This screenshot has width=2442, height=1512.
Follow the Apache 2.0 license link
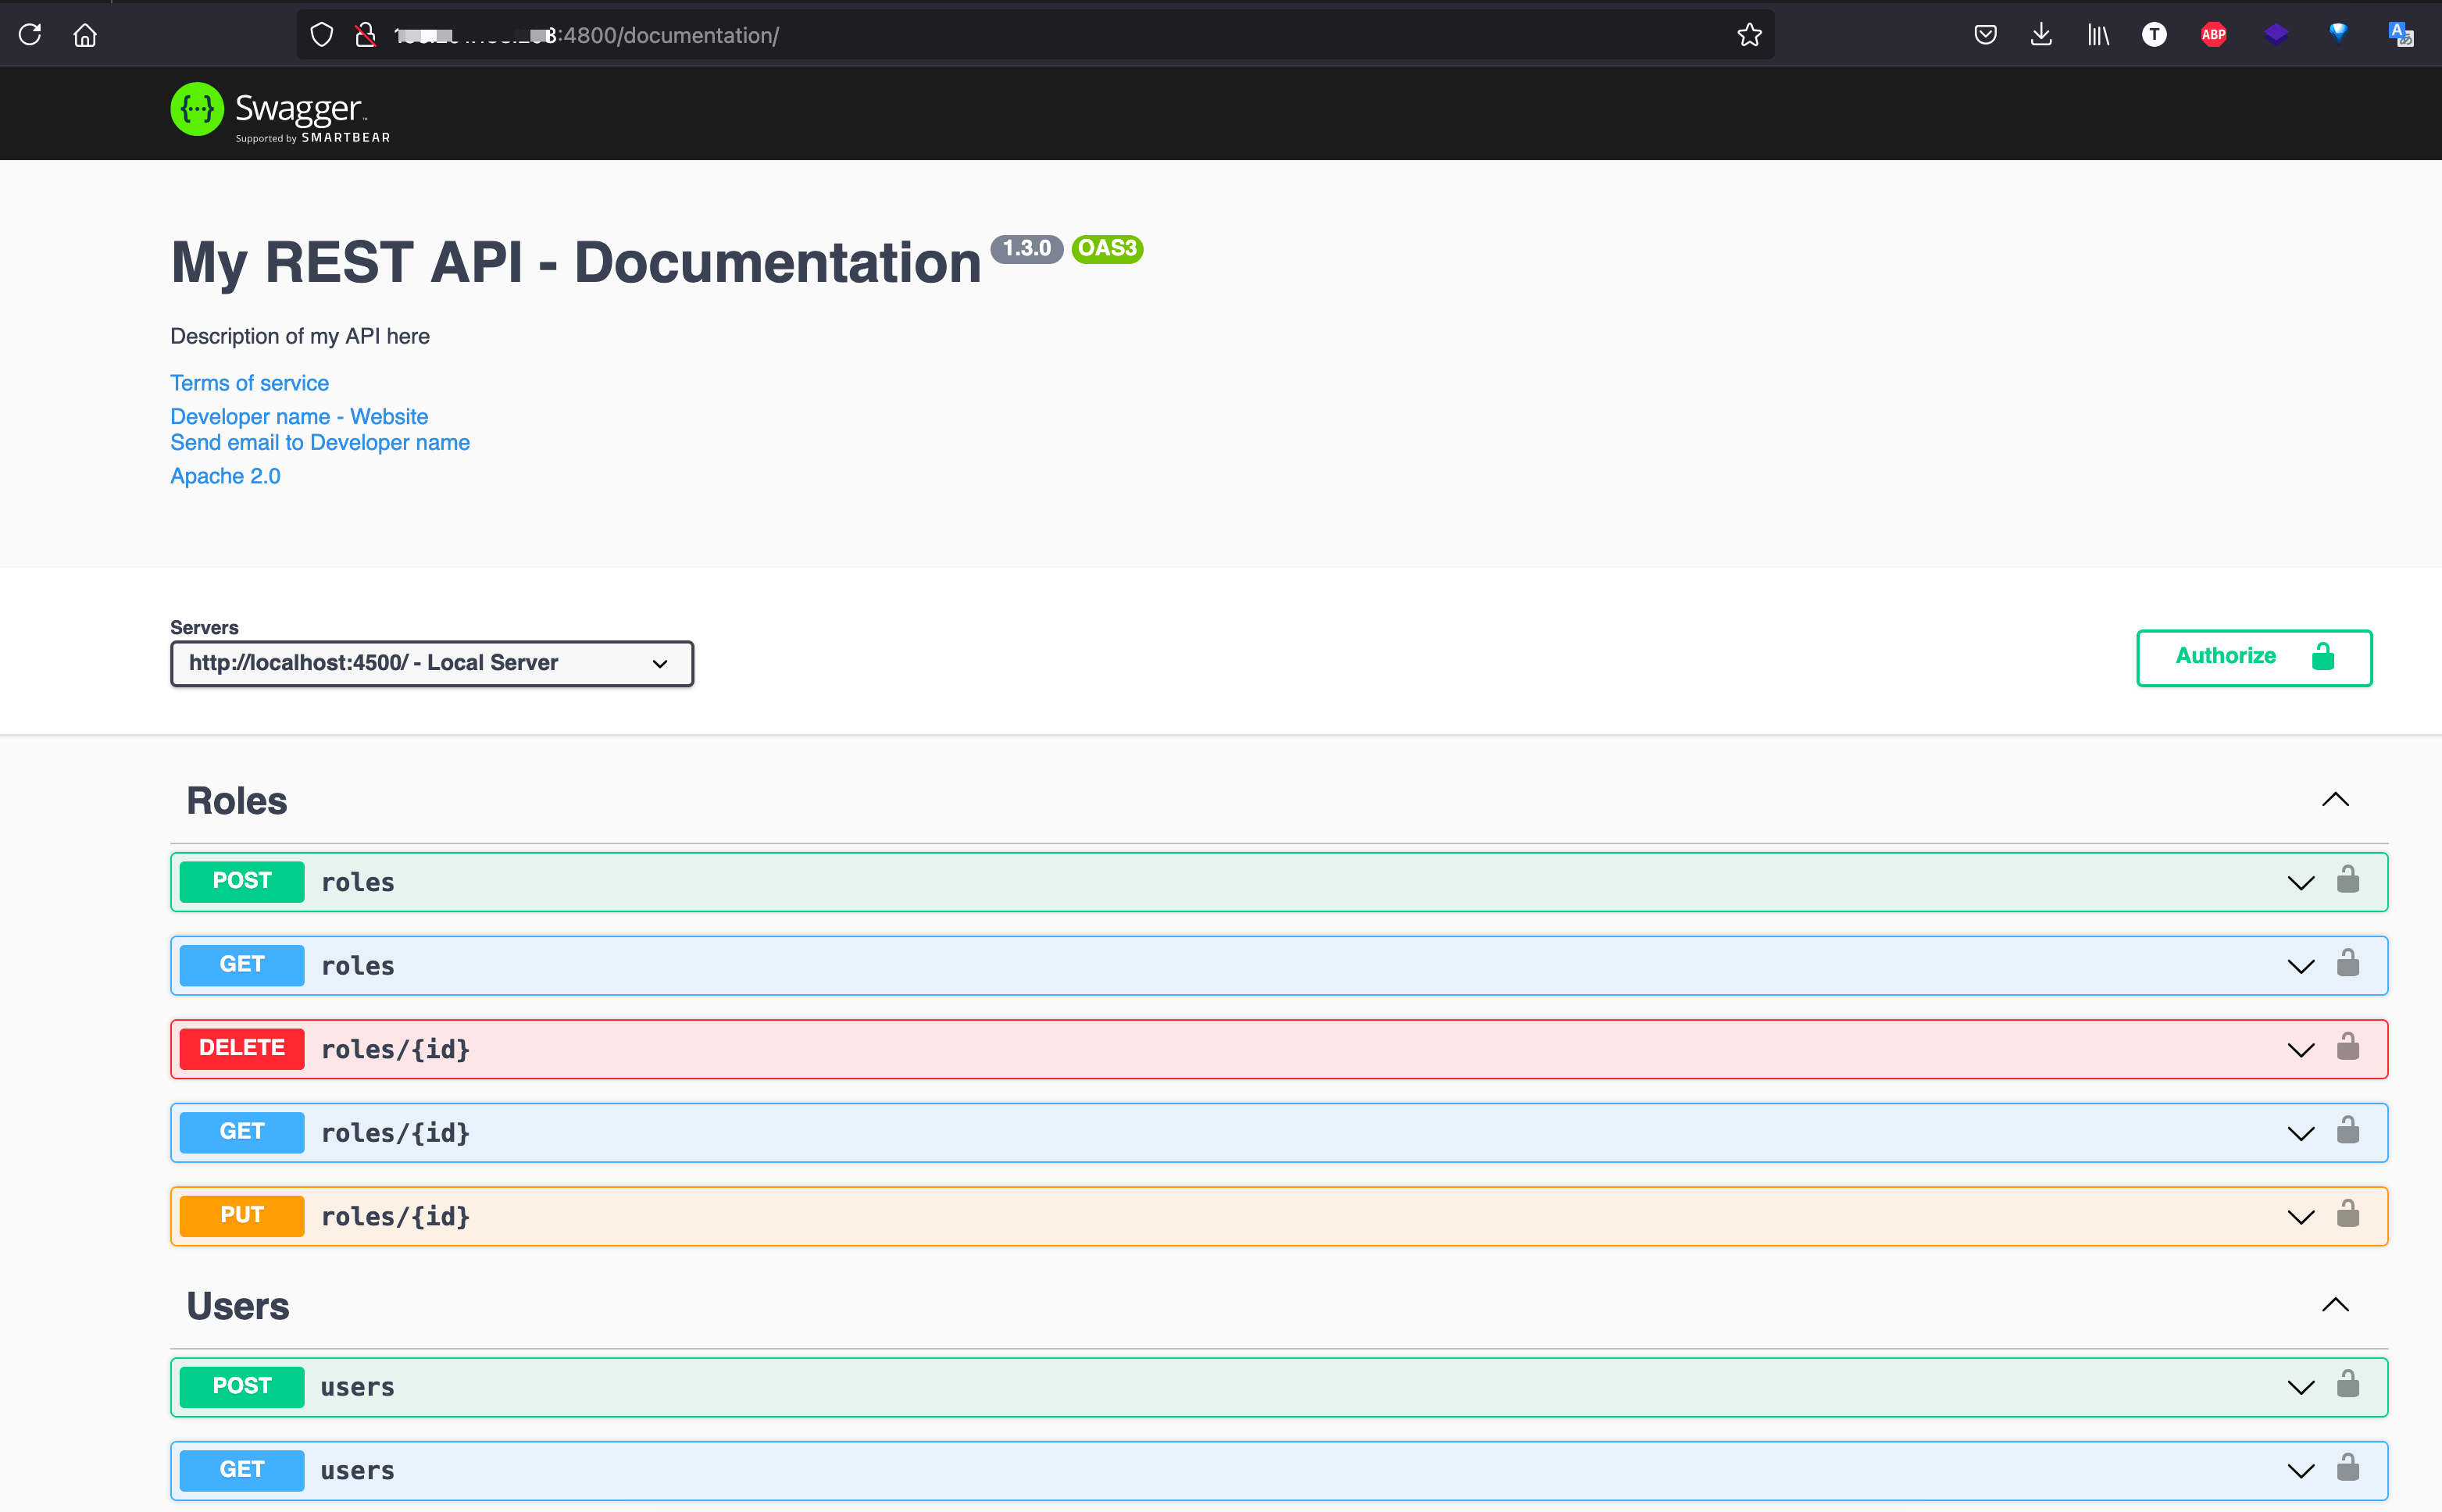[225, 475]
